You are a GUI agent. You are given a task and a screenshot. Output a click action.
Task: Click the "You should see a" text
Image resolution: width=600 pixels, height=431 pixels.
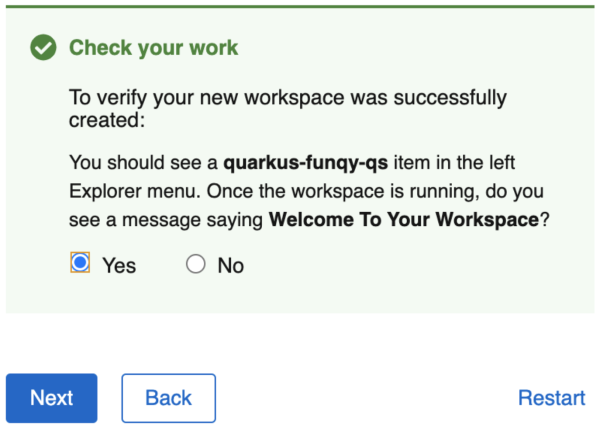click(144, 162)
